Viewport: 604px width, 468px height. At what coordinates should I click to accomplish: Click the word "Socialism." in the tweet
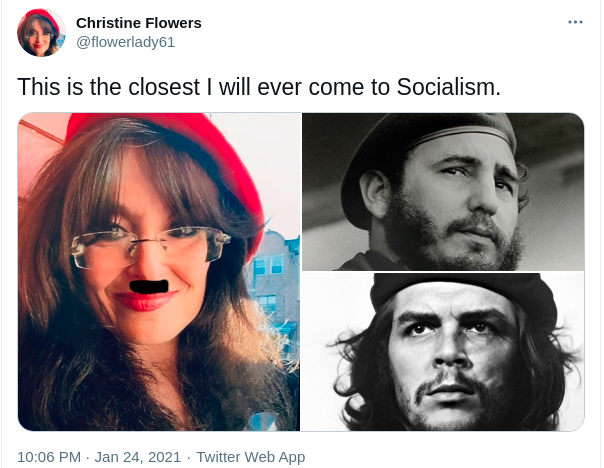click(x=448, y=87)
